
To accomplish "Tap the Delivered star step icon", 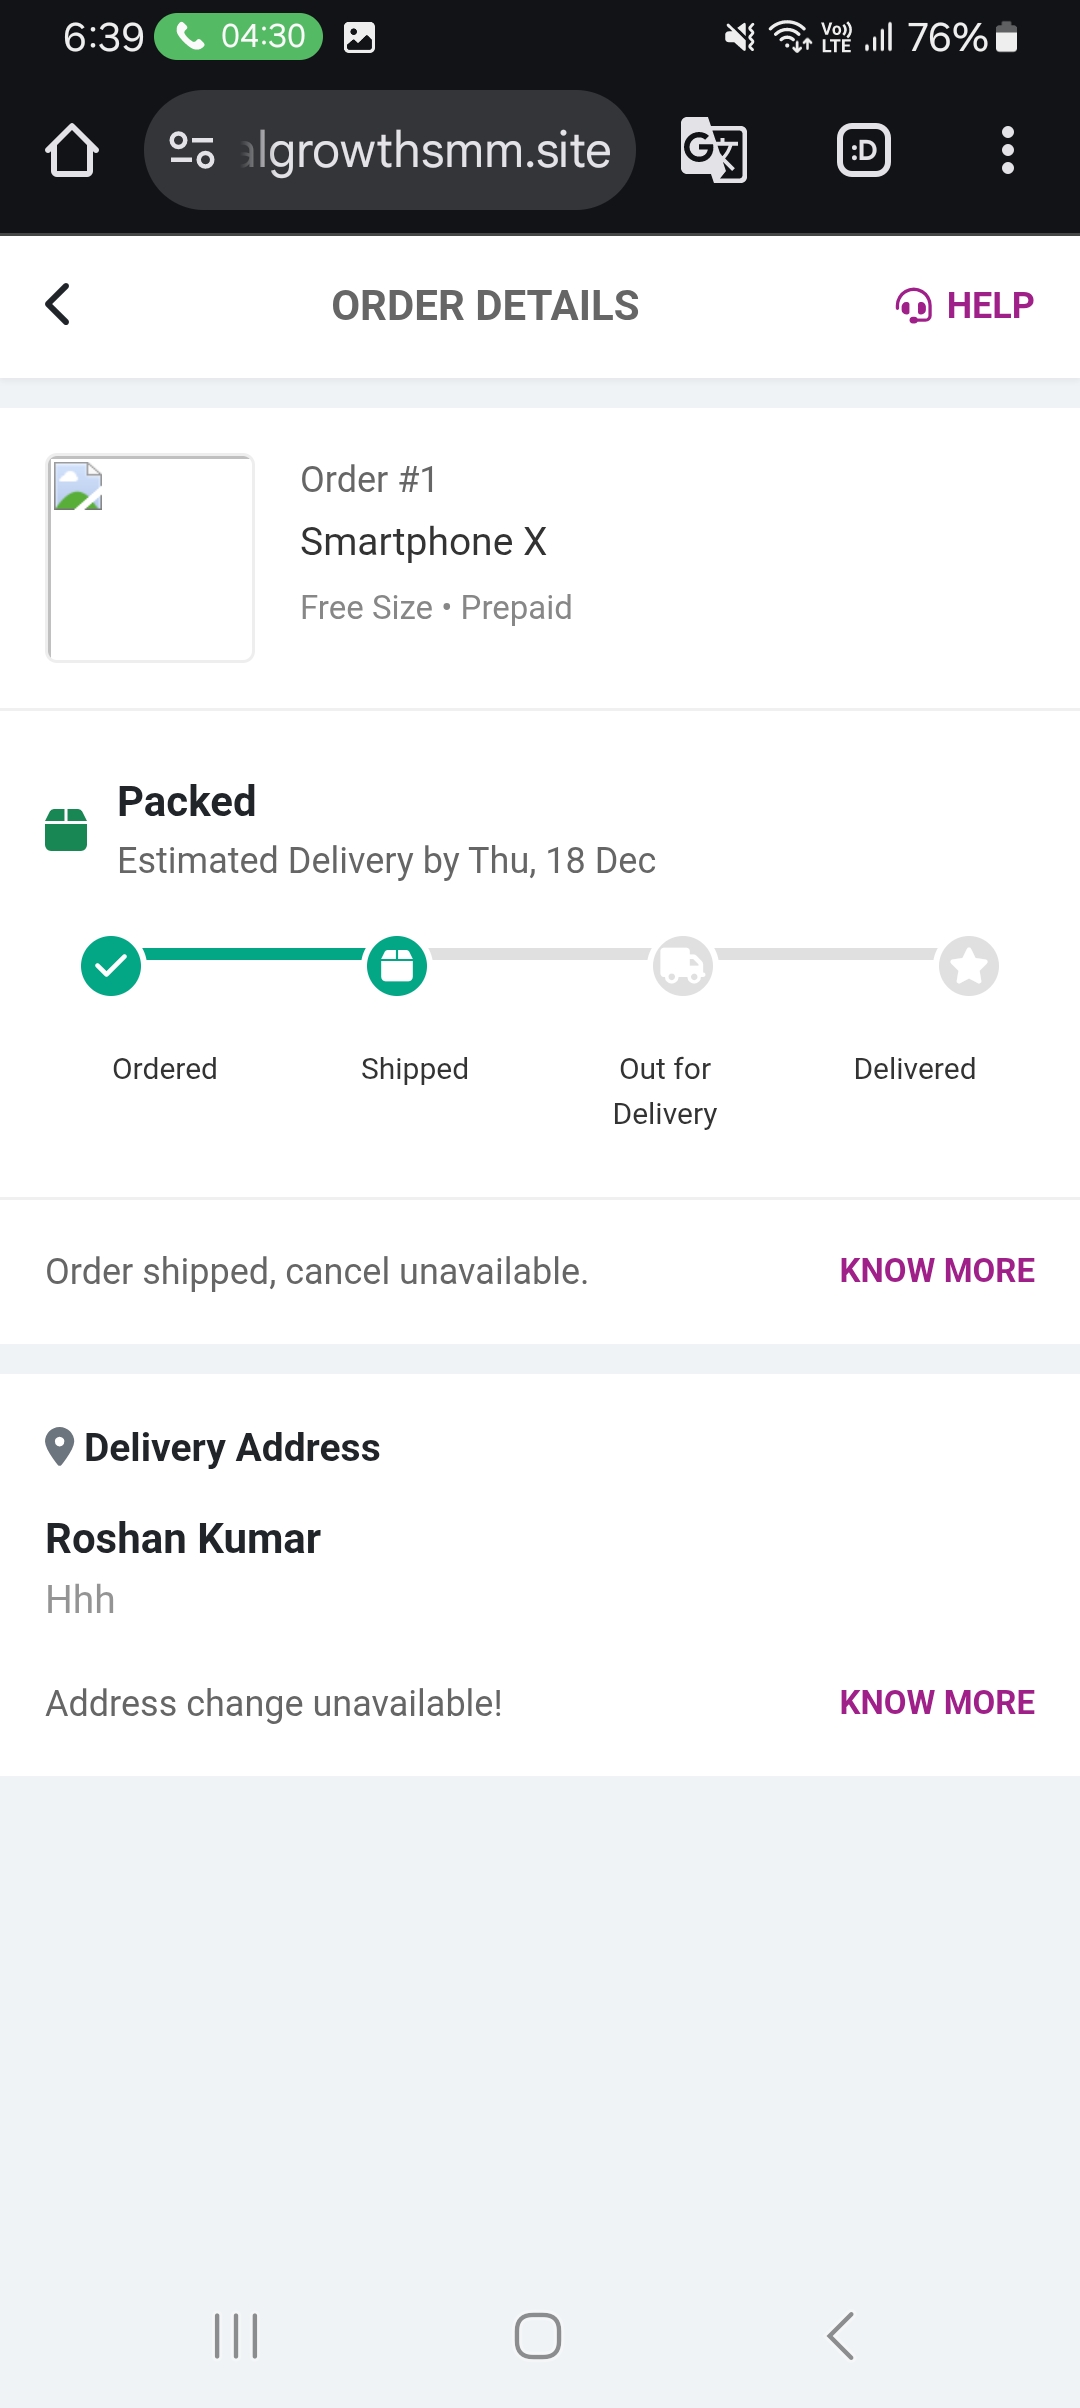I will 968,966.
